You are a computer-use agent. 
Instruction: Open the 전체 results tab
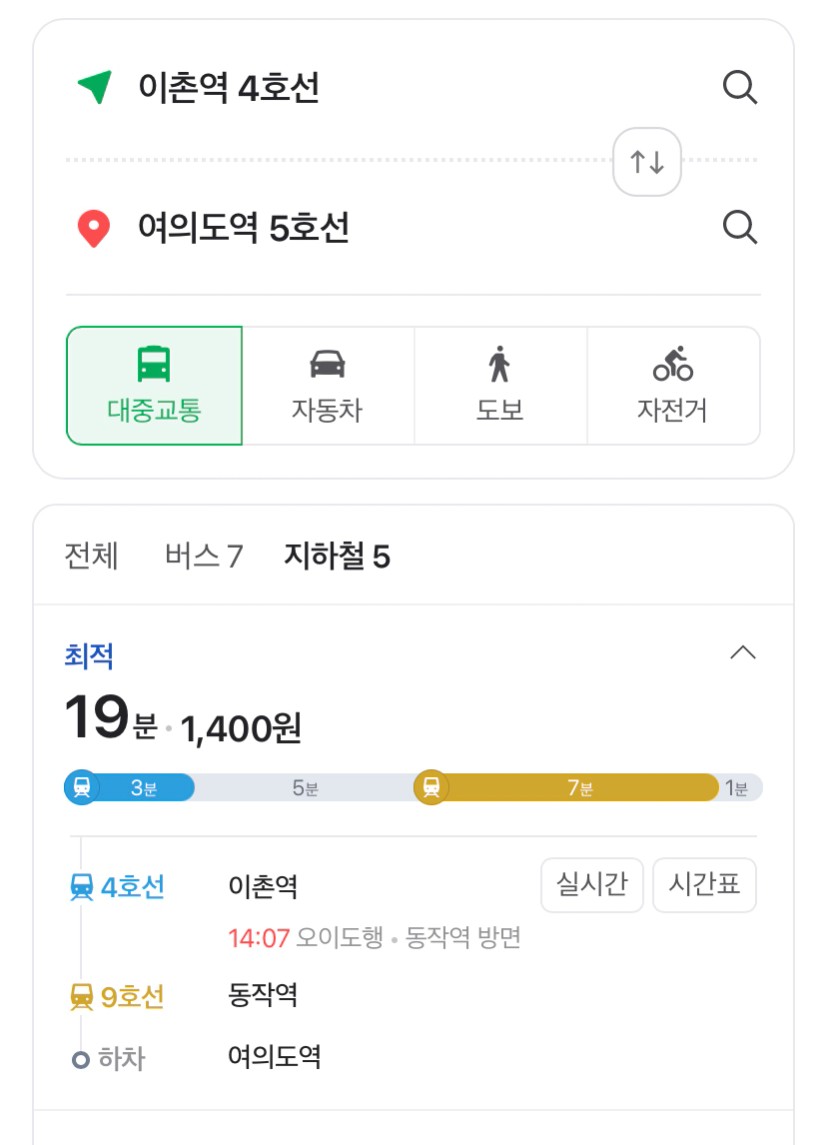point(91,556)
